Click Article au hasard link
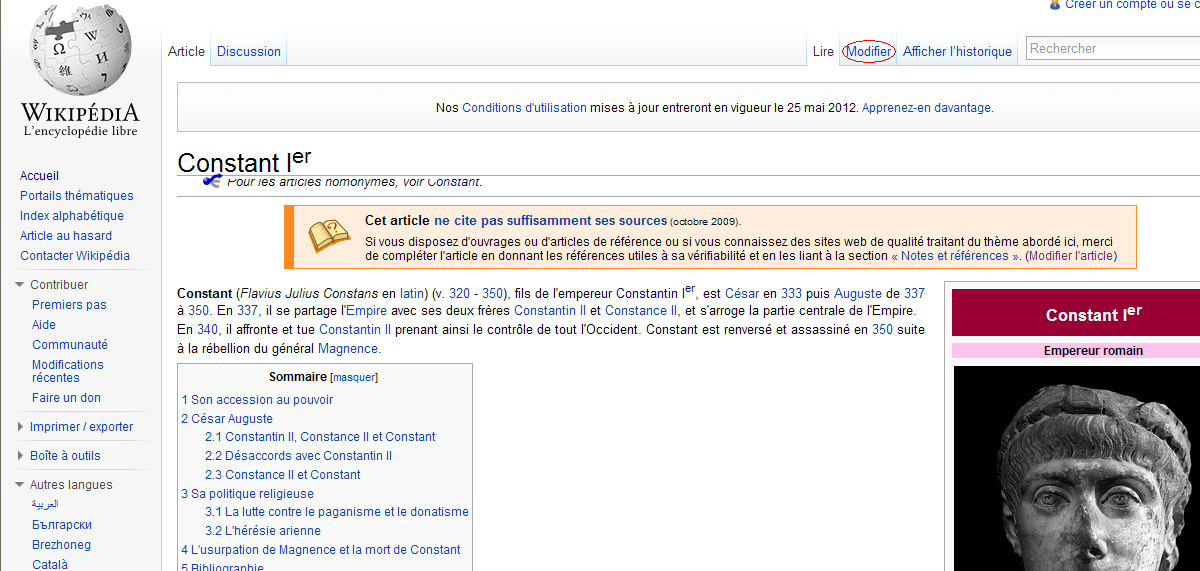 [66, 236]
